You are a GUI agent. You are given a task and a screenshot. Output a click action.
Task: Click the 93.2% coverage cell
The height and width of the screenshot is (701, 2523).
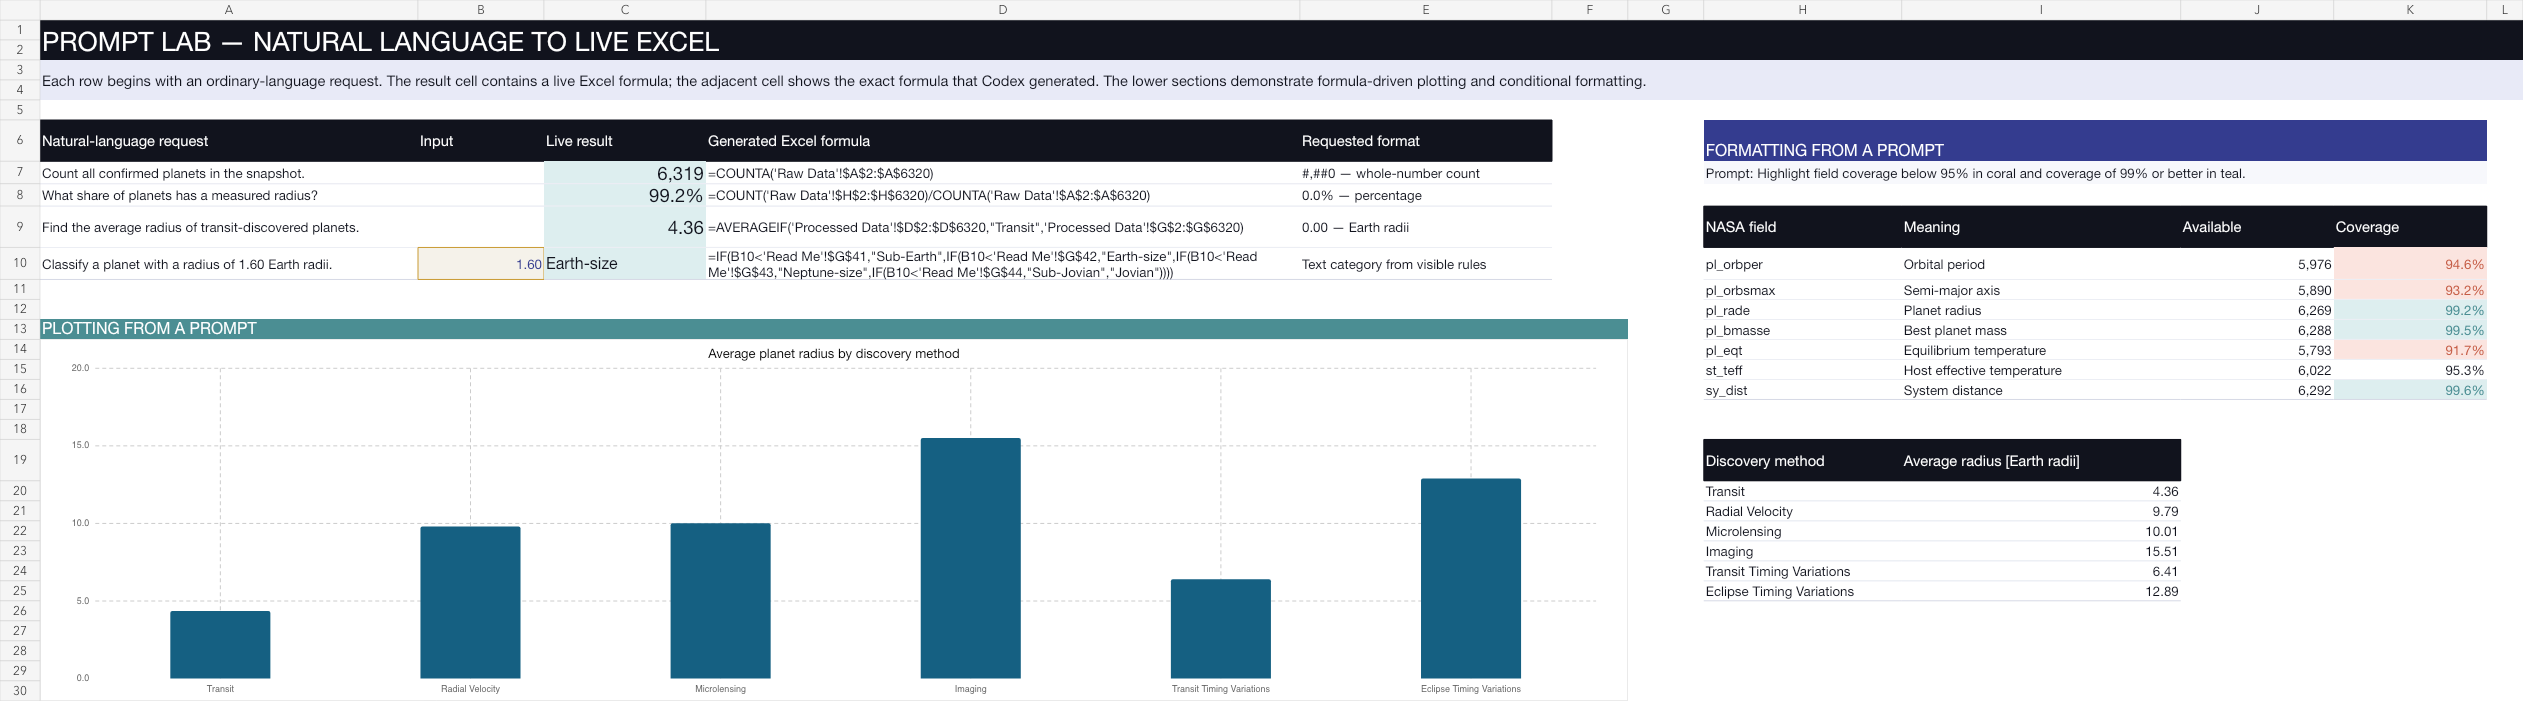pos(2410,290)
